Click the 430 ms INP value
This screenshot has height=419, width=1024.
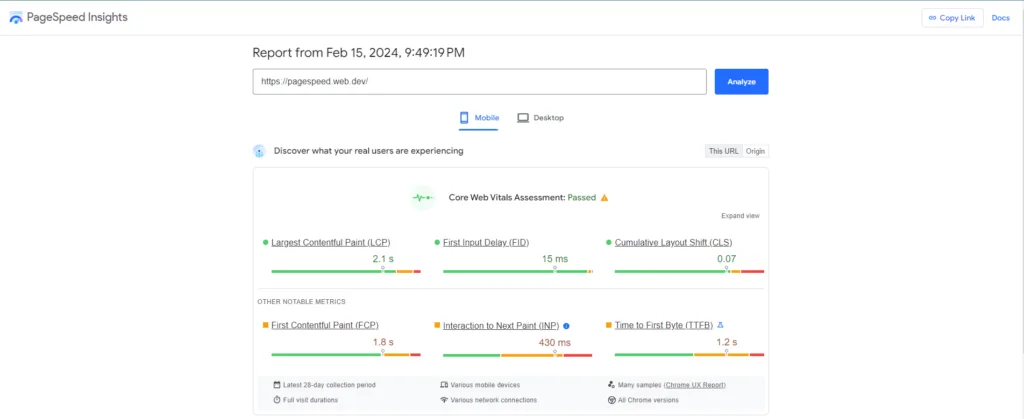[x=555, y=342]
